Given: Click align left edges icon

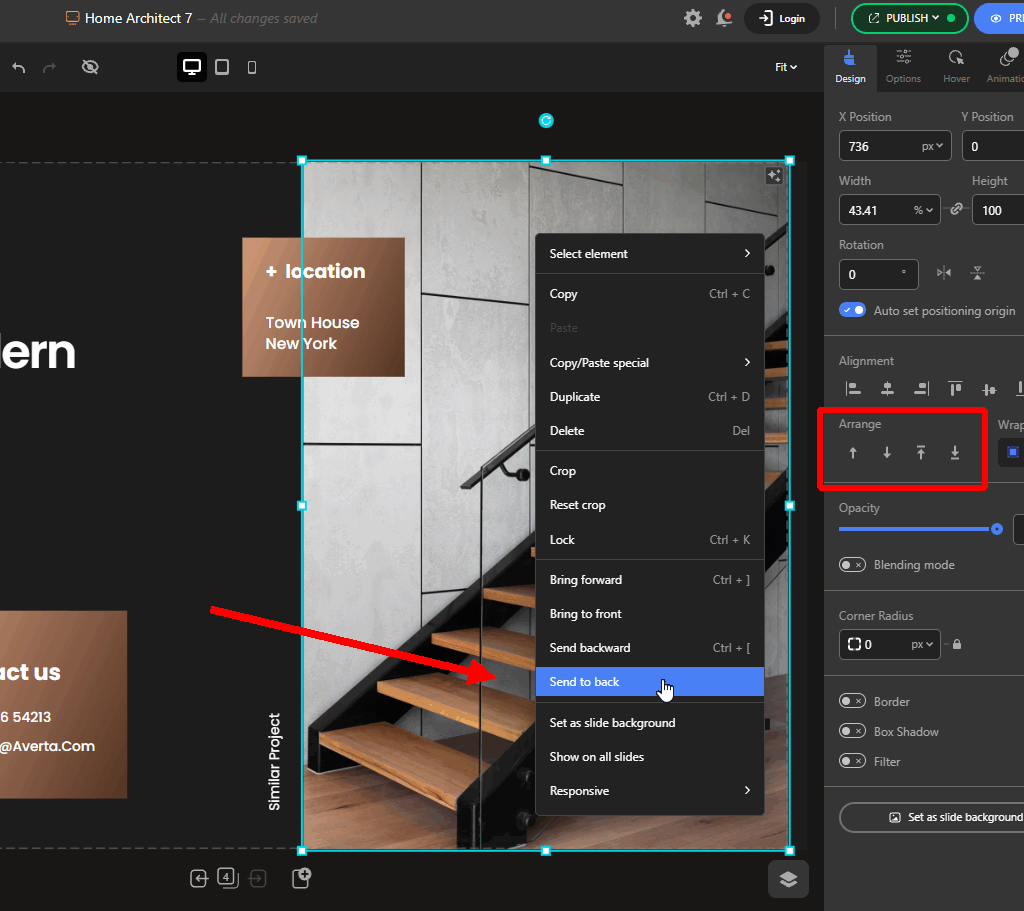Looking at the screenshot, I should click(853, 389).
